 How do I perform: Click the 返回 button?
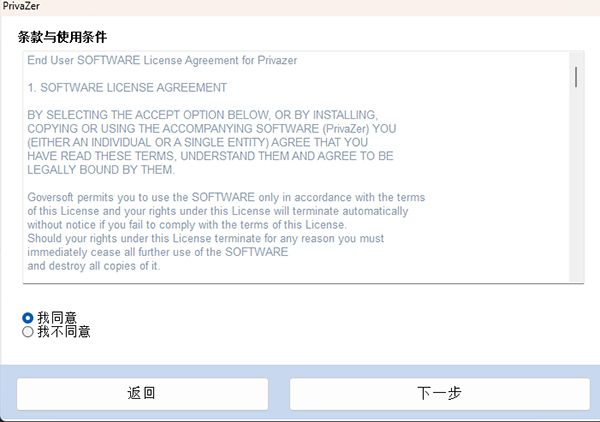point(142,394)
